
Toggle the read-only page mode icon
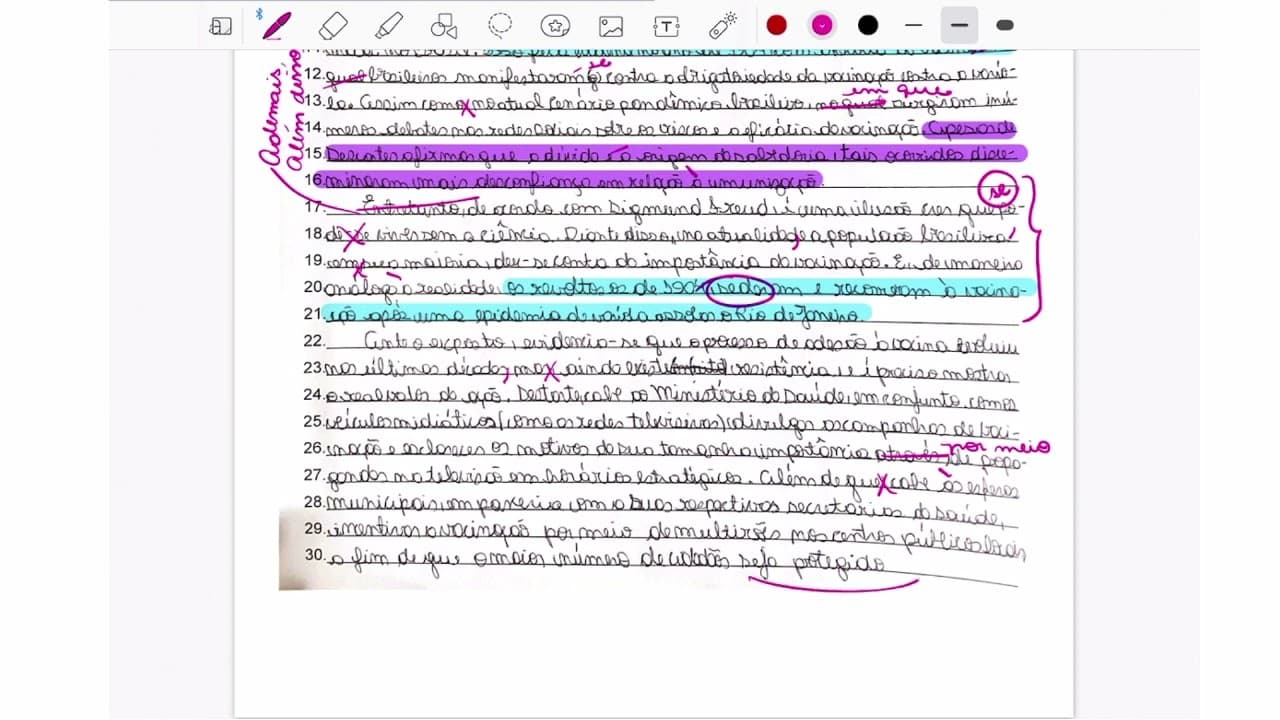pyautogui.click(x=220, y=26)
